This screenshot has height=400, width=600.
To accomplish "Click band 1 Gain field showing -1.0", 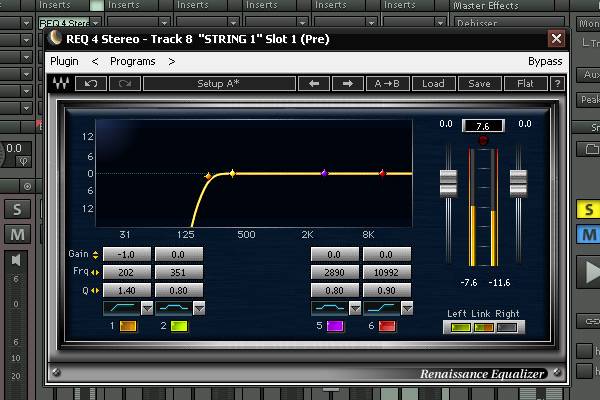I will (x=127, y=254).
